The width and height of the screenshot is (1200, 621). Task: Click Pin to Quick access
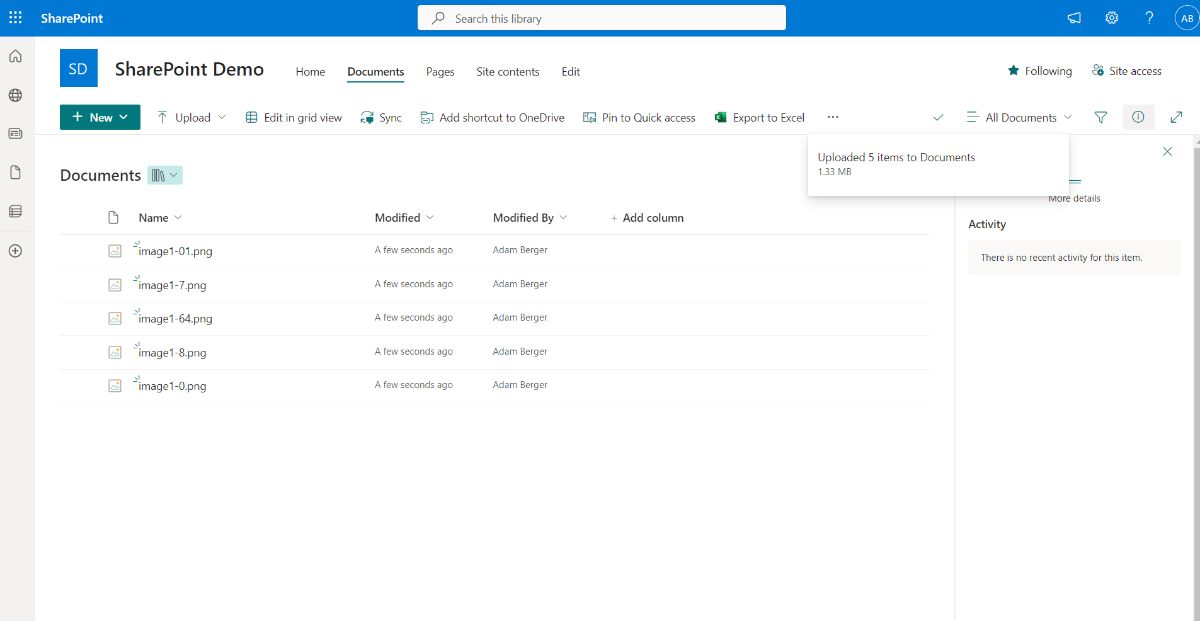(639, 117)
